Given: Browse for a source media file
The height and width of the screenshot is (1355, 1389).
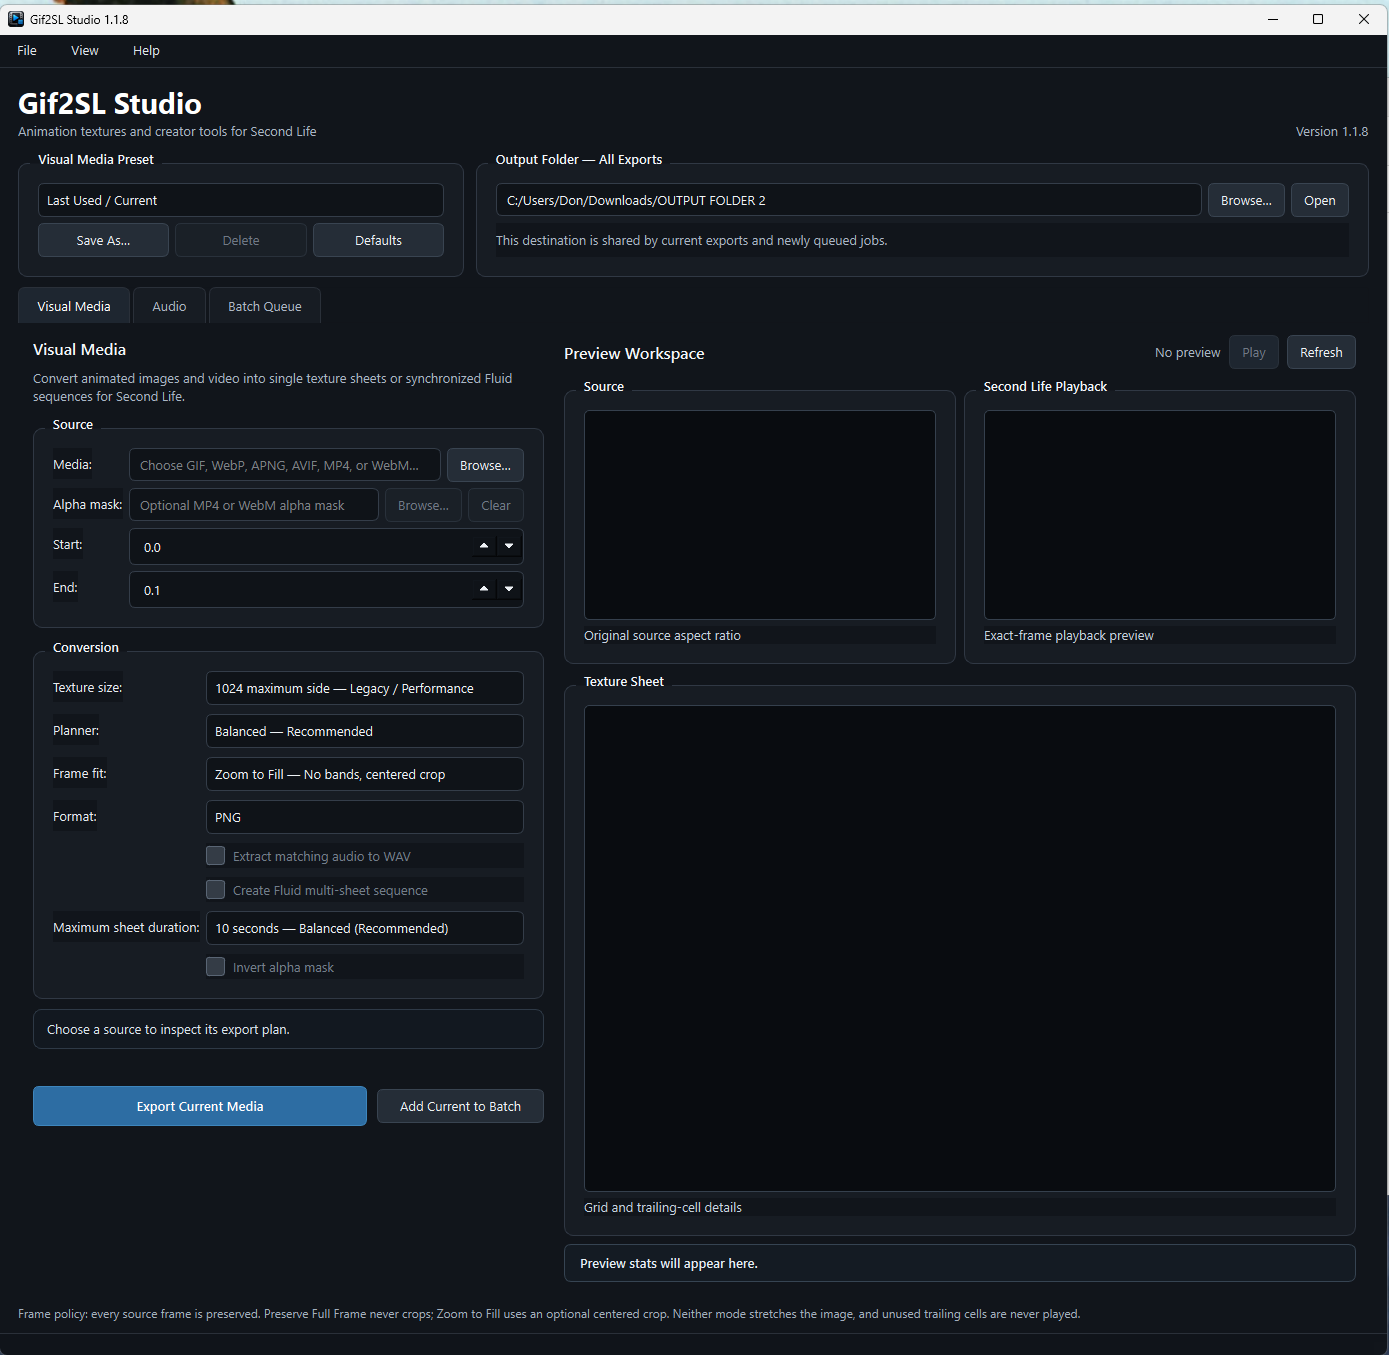Looking at the screenshot, I should [x=485, y=465].
